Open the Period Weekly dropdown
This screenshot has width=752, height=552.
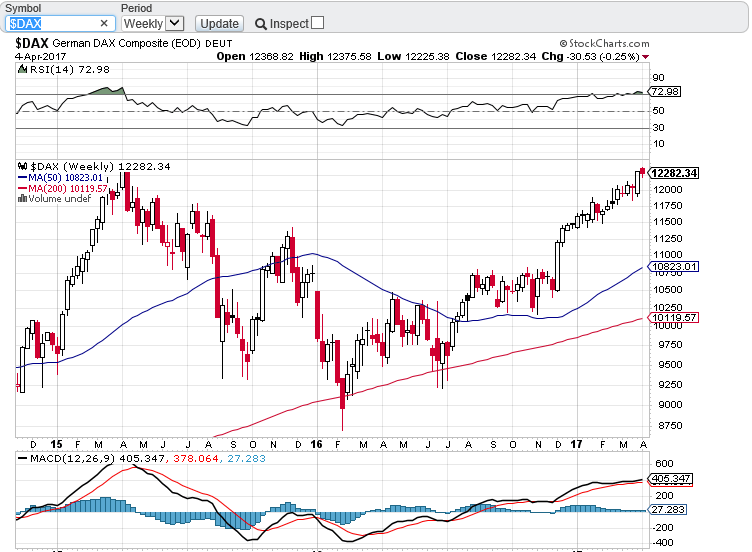click(x=153, y=23)
